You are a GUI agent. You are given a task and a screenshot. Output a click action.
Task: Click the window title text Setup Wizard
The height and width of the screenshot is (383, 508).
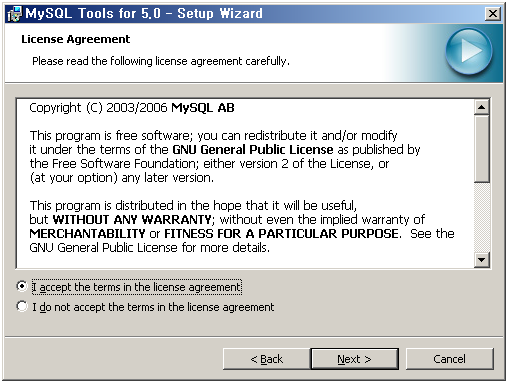click(220, 14)
